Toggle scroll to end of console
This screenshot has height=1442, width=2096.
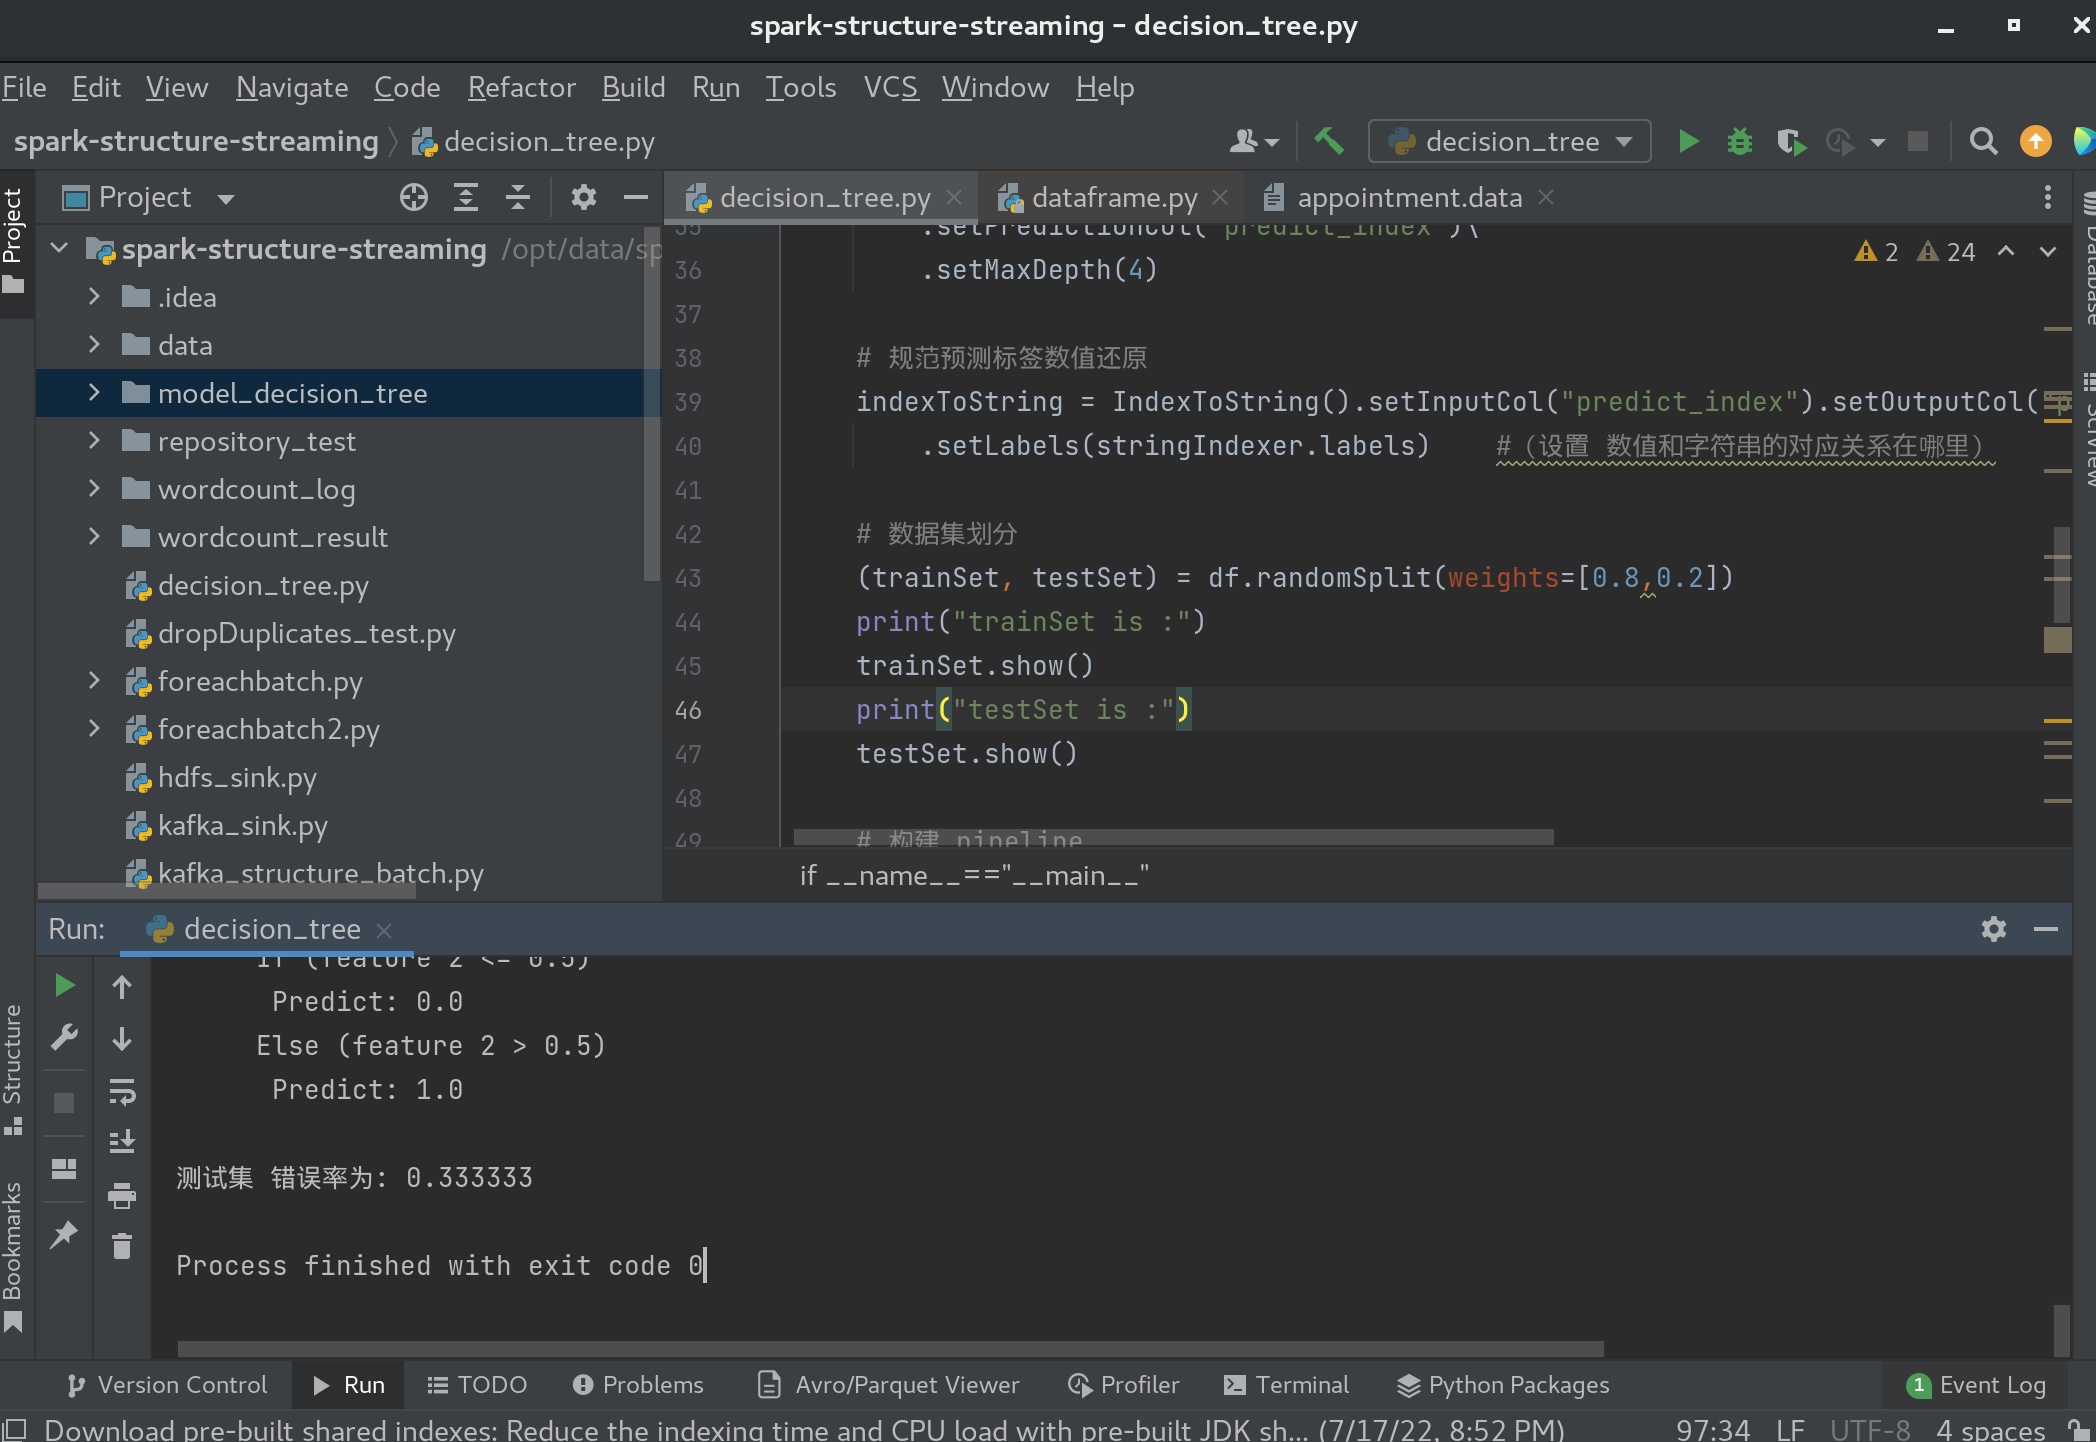tap(122, 1142)
